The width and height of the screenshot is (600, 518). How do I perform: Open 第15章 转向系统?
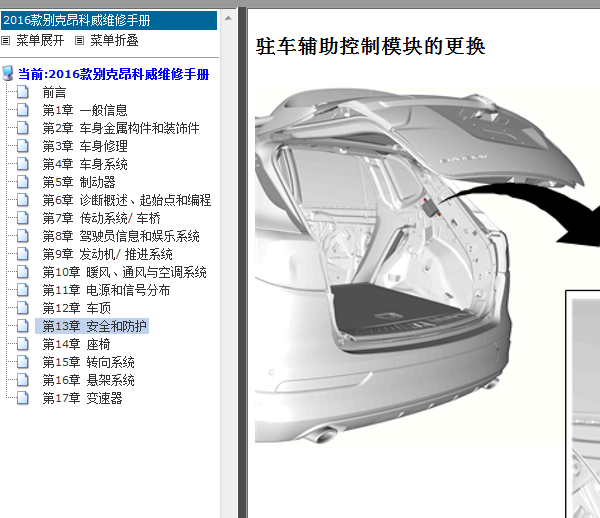pos(88,362)
